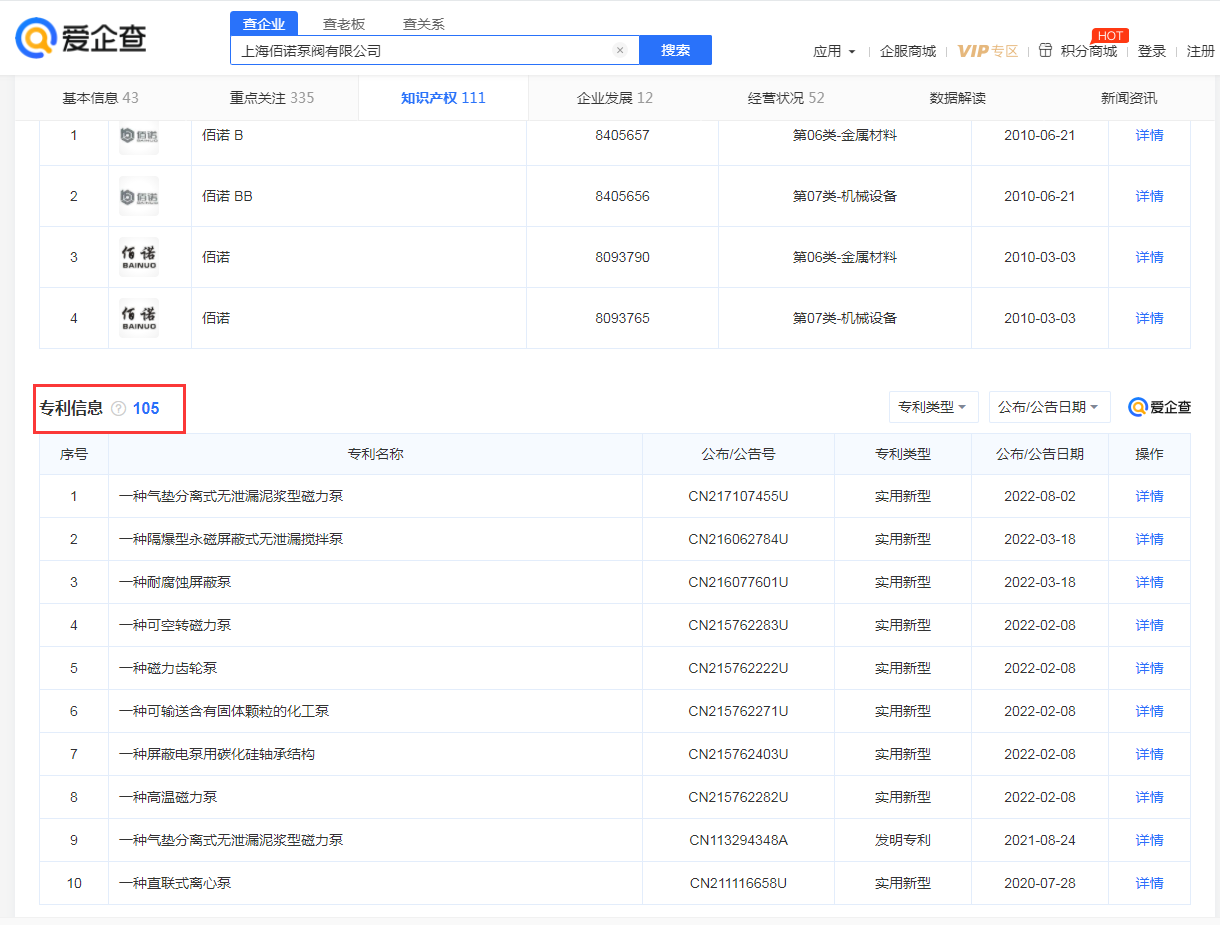Clear the search box with the x icon
1220x925 pixels.
(x=620, y=50)
